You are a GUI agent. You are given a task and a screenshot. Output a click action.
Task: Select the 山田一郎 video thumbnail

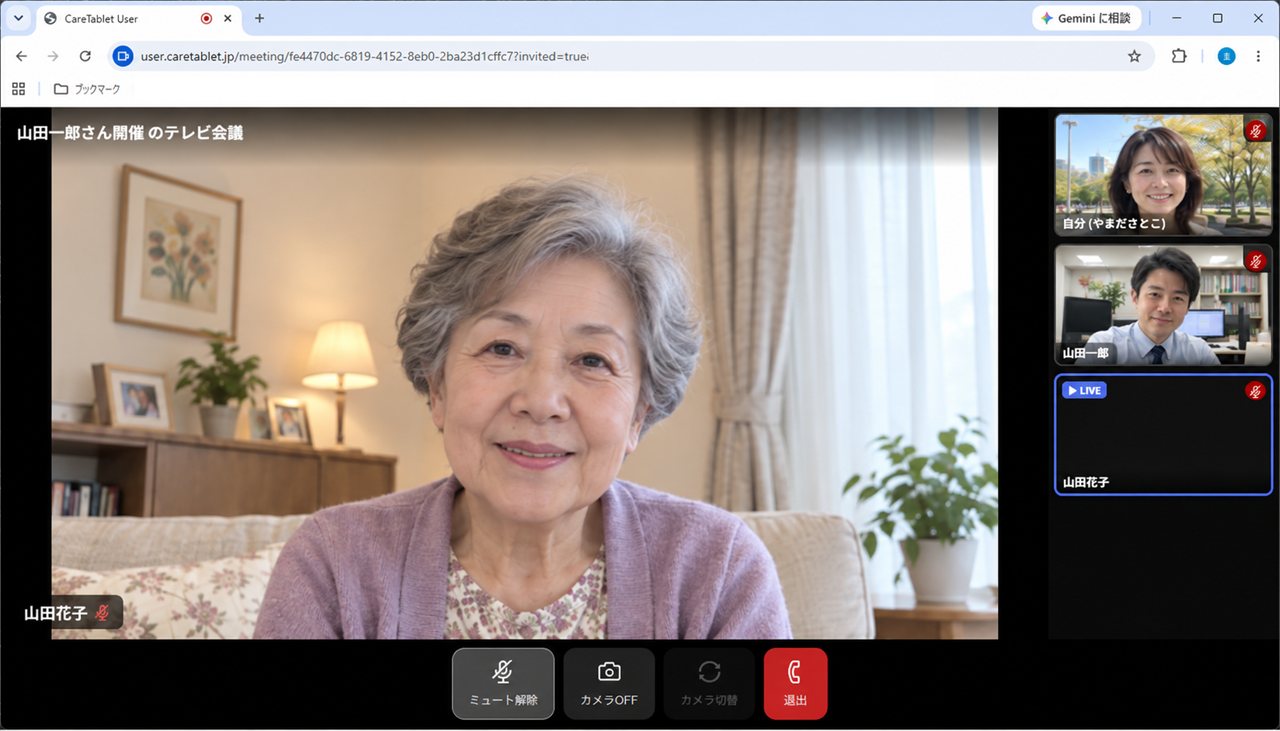click(x=1163, y=305)
